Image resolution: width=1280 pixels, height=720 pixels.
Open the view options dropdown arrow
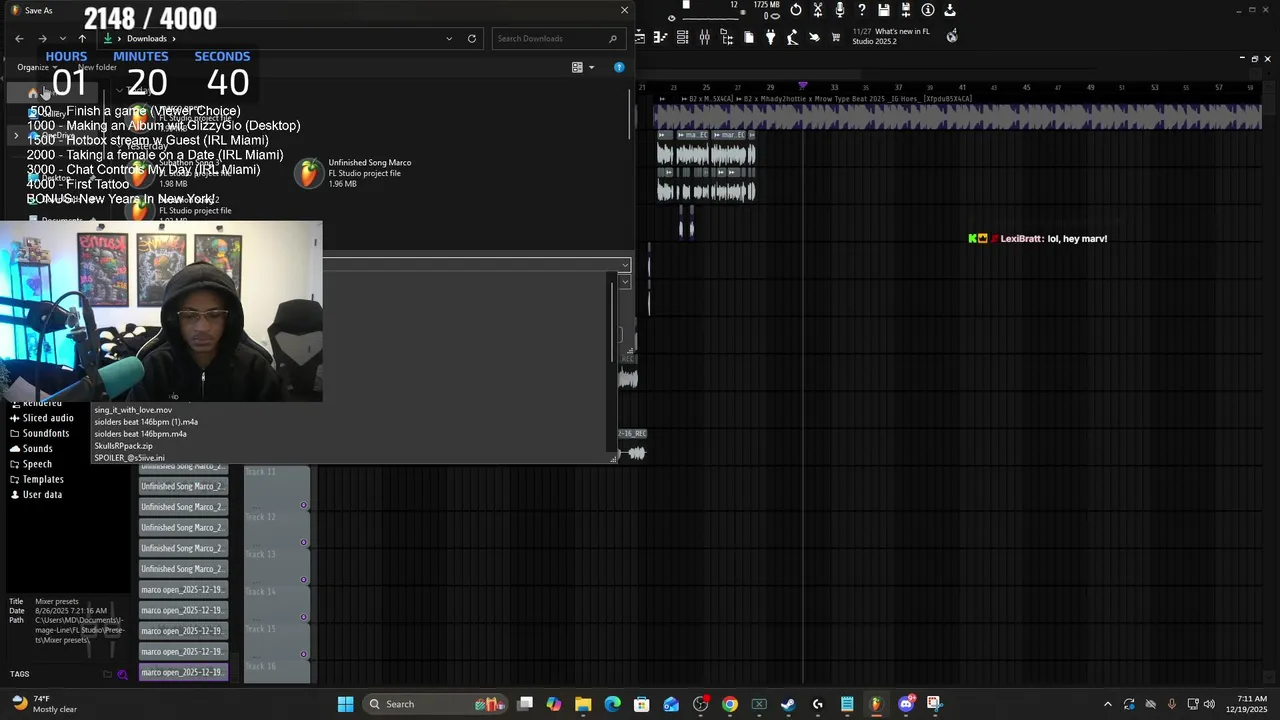coord(591,67)
